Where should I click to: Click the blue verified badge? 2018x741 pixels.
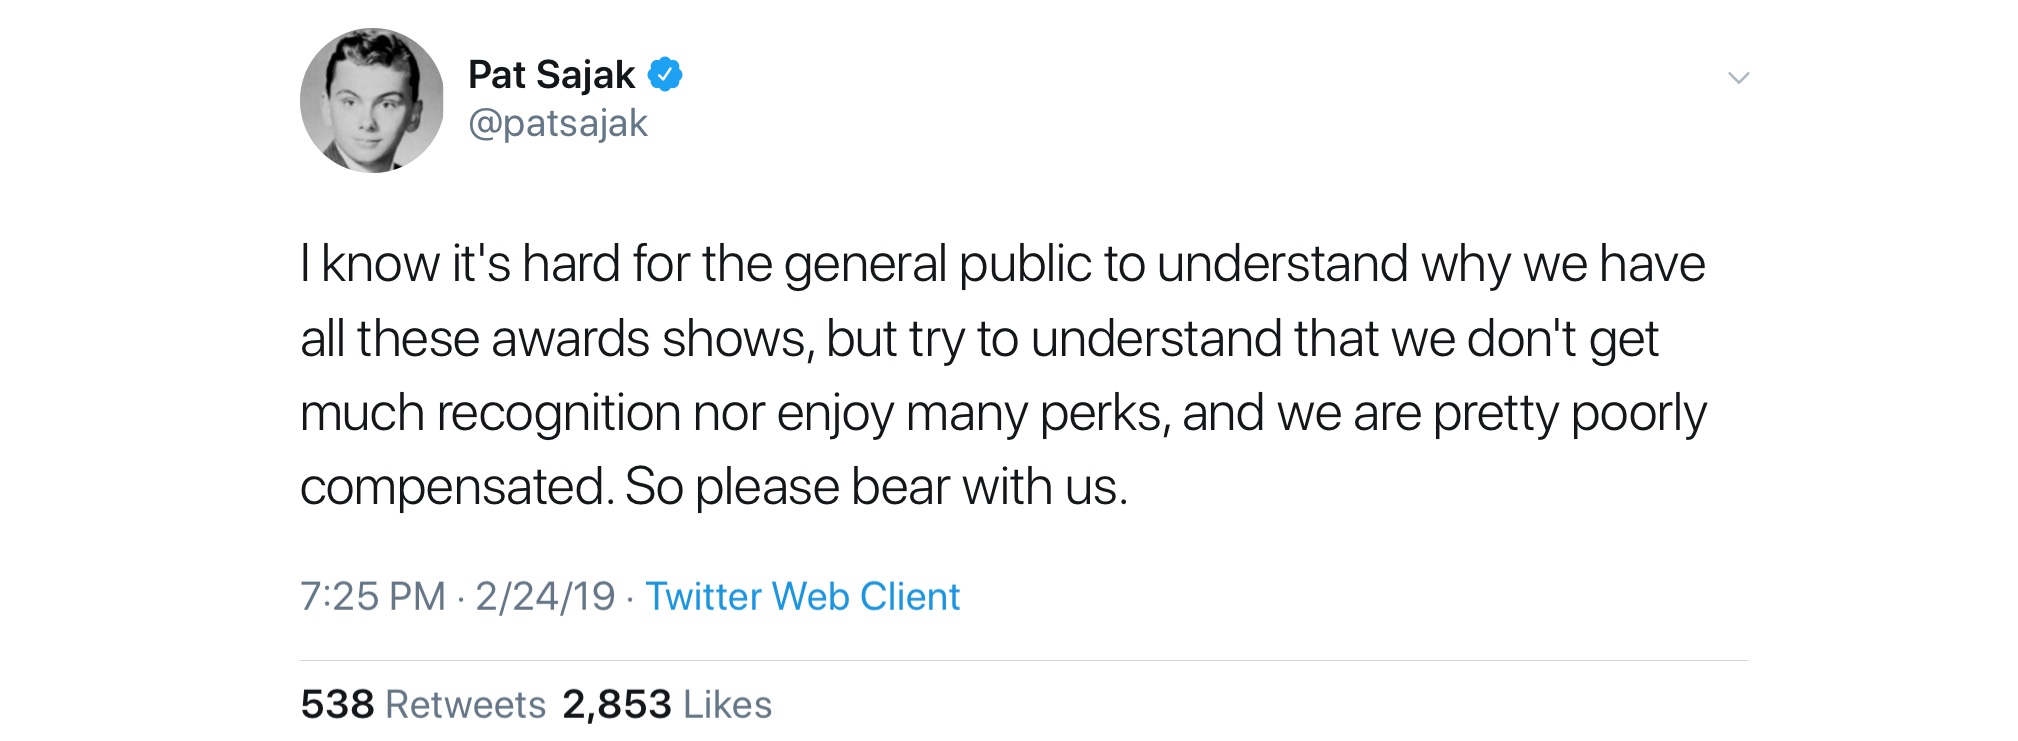(665, 75)
